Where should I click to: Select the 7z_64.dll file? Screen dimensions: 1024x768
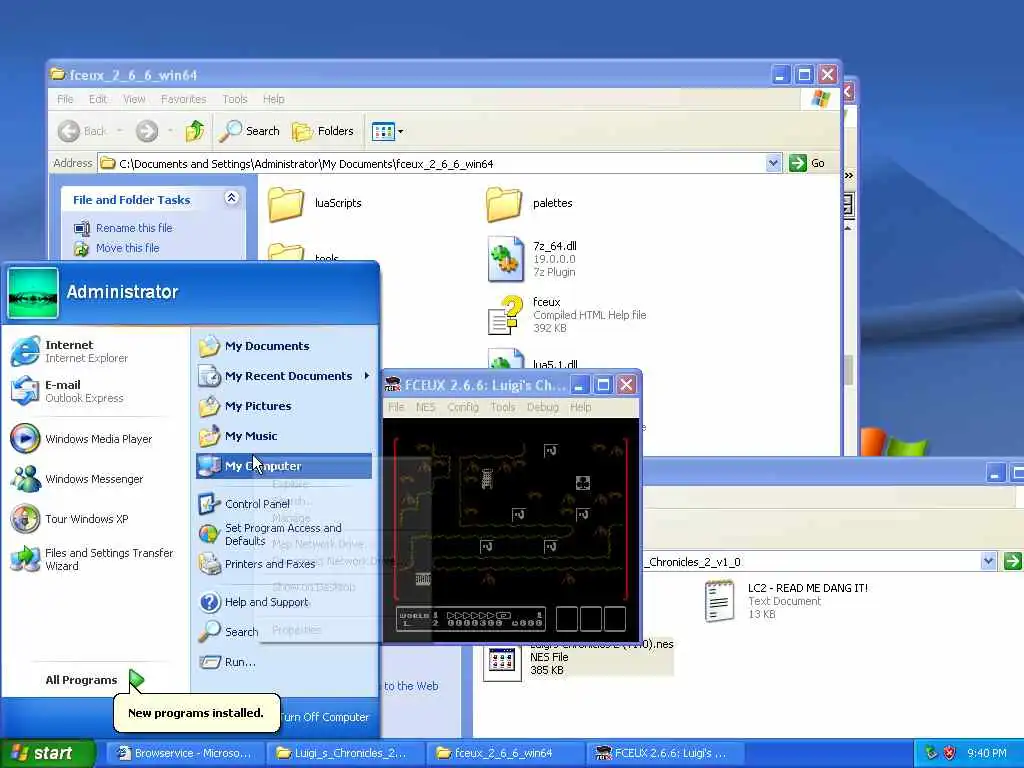[532, 259]
